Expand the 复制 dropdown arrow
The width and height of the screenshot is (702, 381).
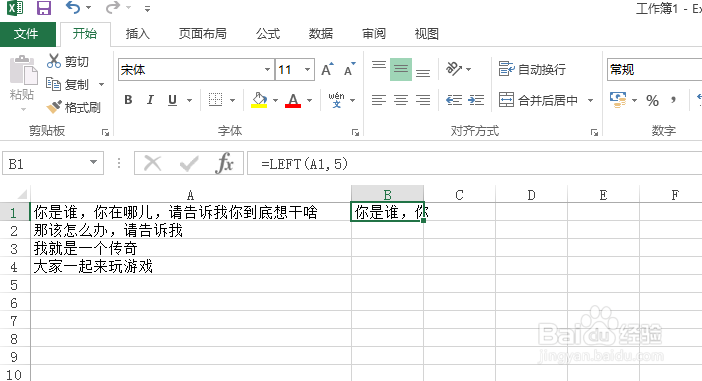(102, 84)
